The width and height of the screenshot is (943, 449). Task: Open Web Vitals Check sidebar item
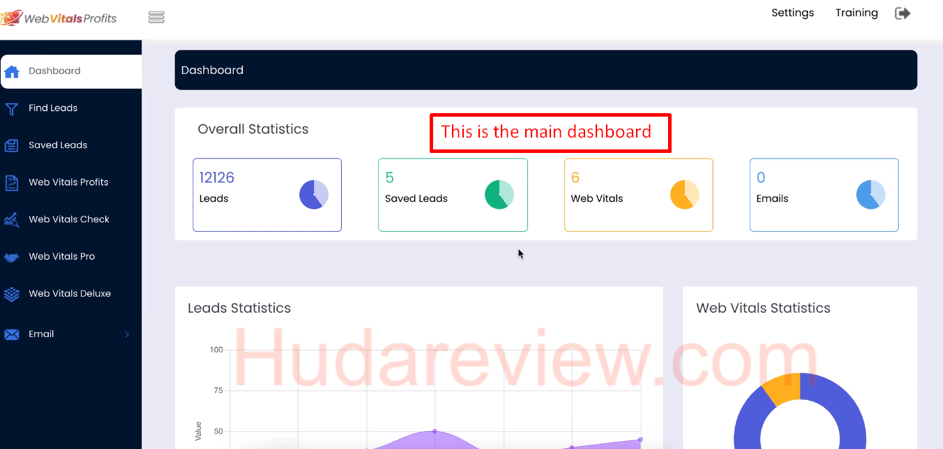pos(71,219)
